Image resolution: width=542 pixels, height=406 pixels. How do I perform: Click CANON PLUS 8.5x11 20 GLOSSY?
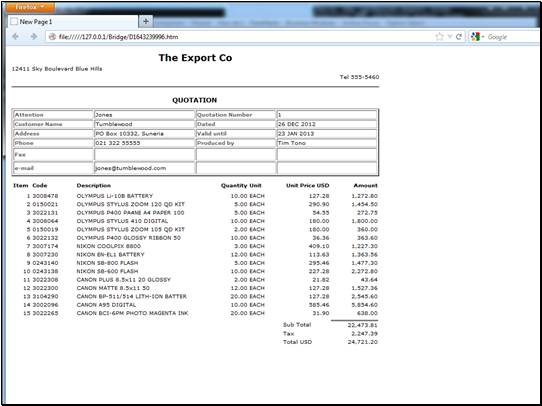[124, 280]
